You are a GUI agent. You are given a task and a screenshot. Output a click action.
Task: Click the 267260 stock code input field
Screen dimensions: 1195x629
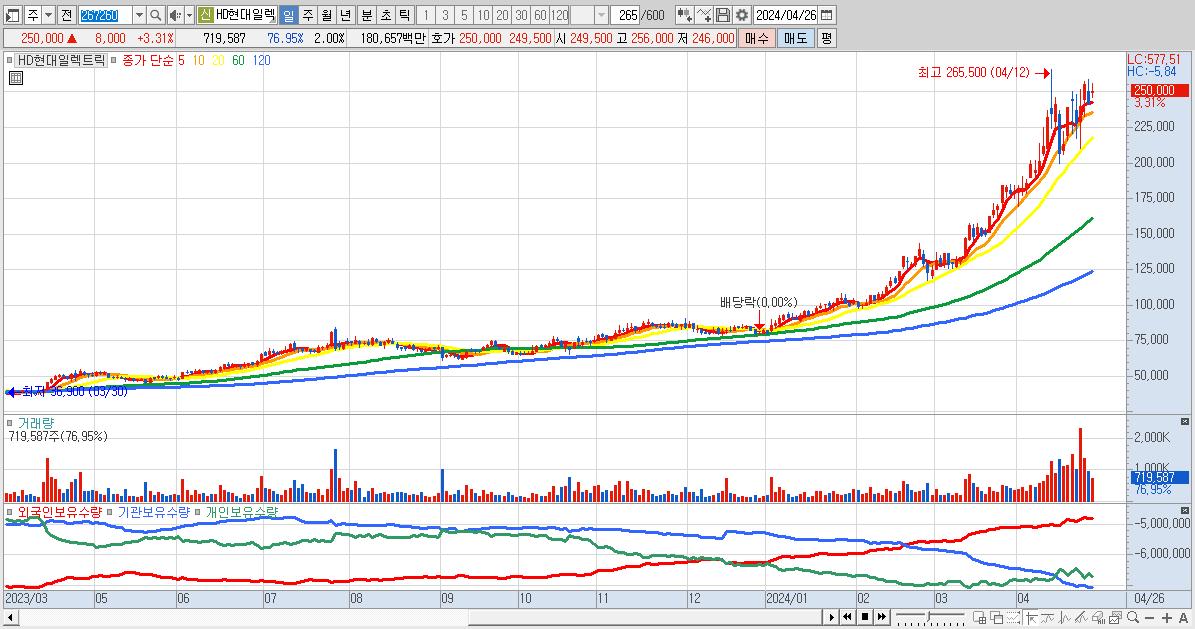click(x=105, y=15)
